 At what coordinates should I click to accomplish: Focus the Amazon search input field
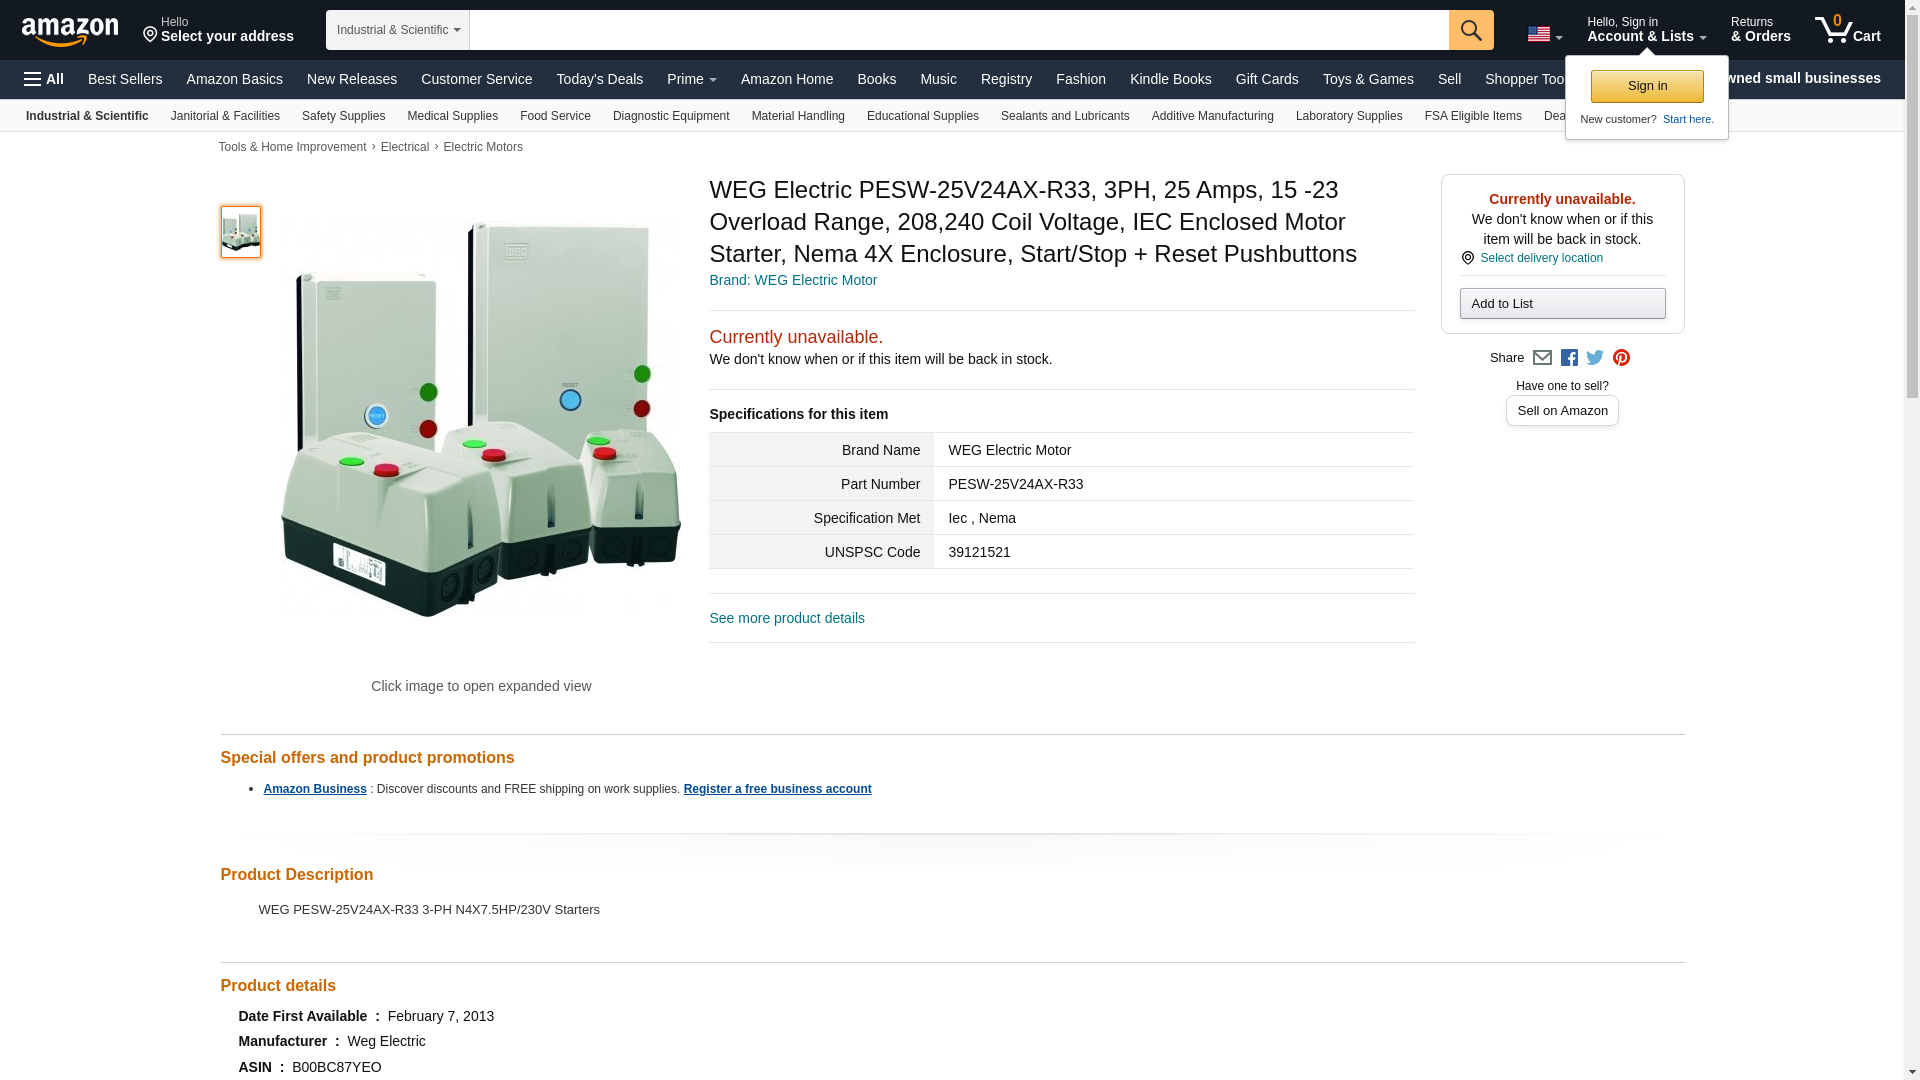point(958,30)
